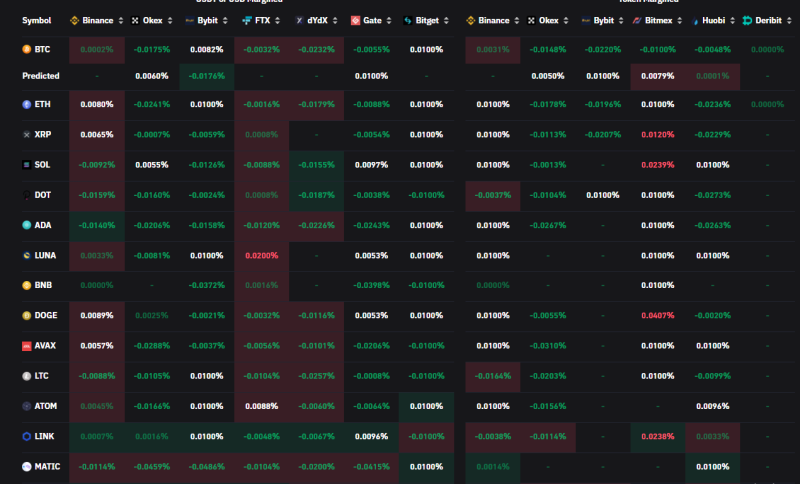The image size is (800, 484).
Task: Click 0.0088% ATOM FTX rate
Action: [262, 406]
